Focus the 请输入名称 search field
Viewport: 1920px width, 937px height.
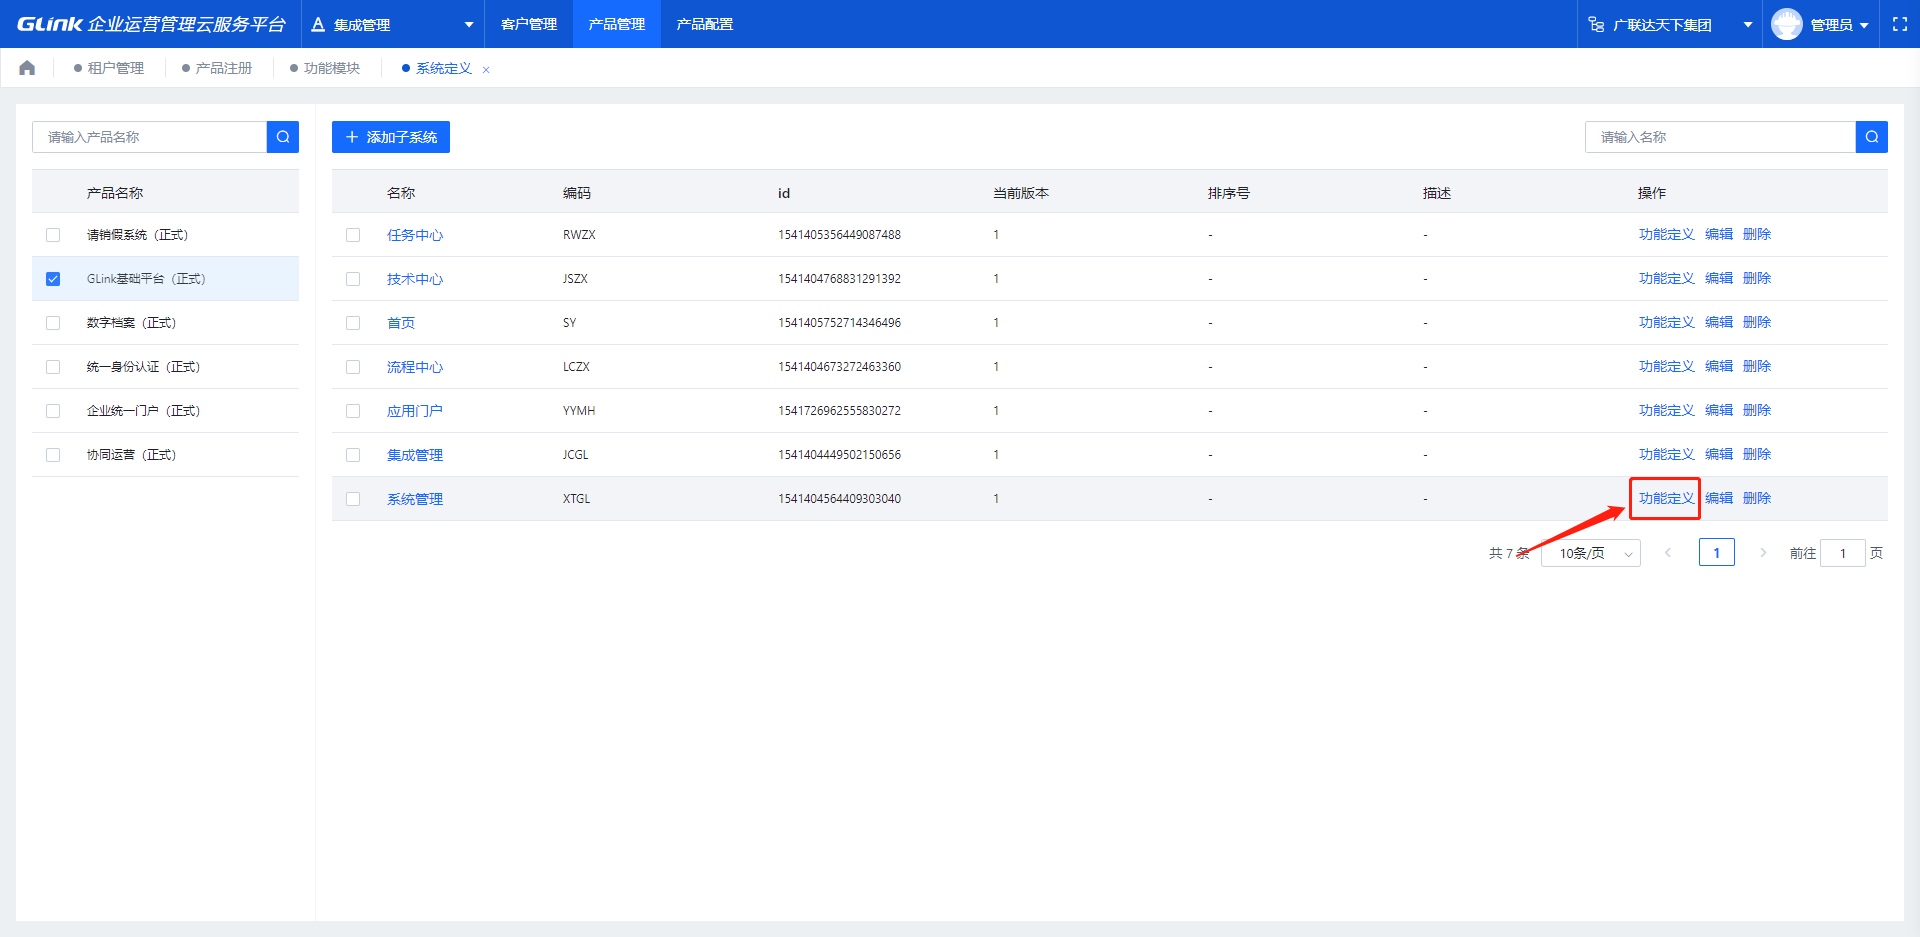[x=1720, y=137]
